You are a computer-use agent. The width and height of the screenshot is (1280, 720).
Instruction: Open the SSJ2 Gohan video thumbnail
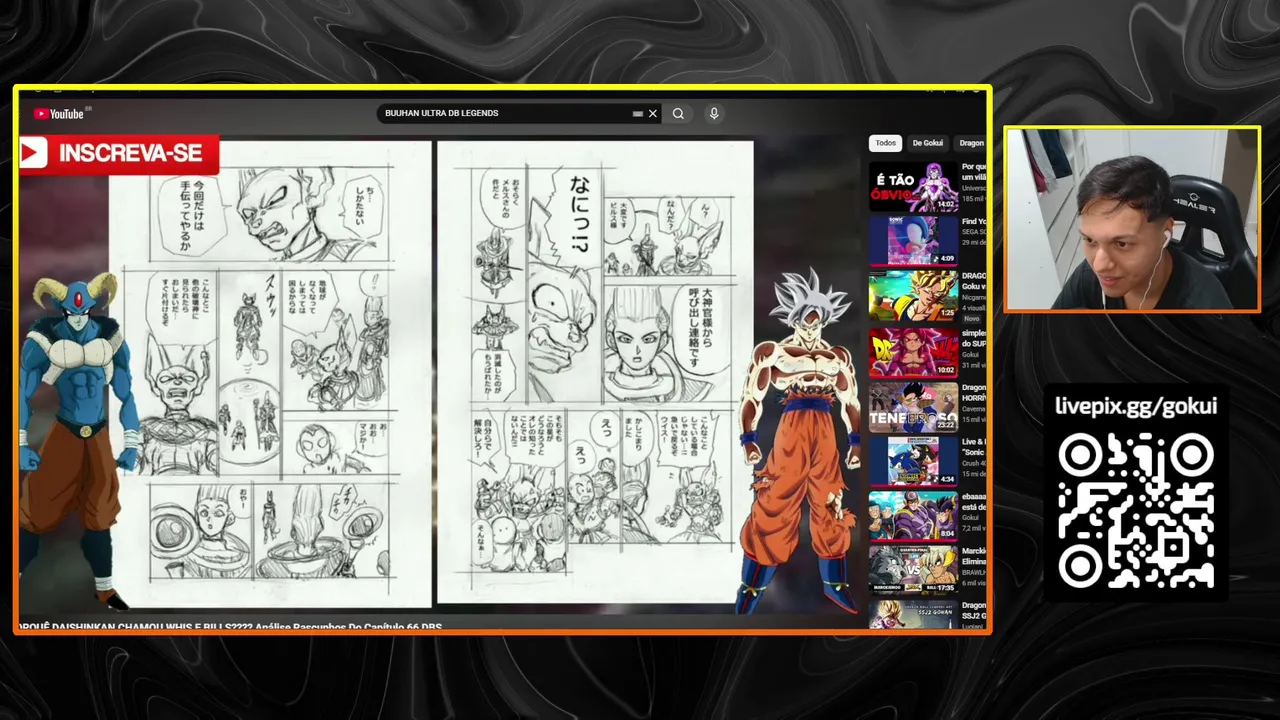click(913, 613)
